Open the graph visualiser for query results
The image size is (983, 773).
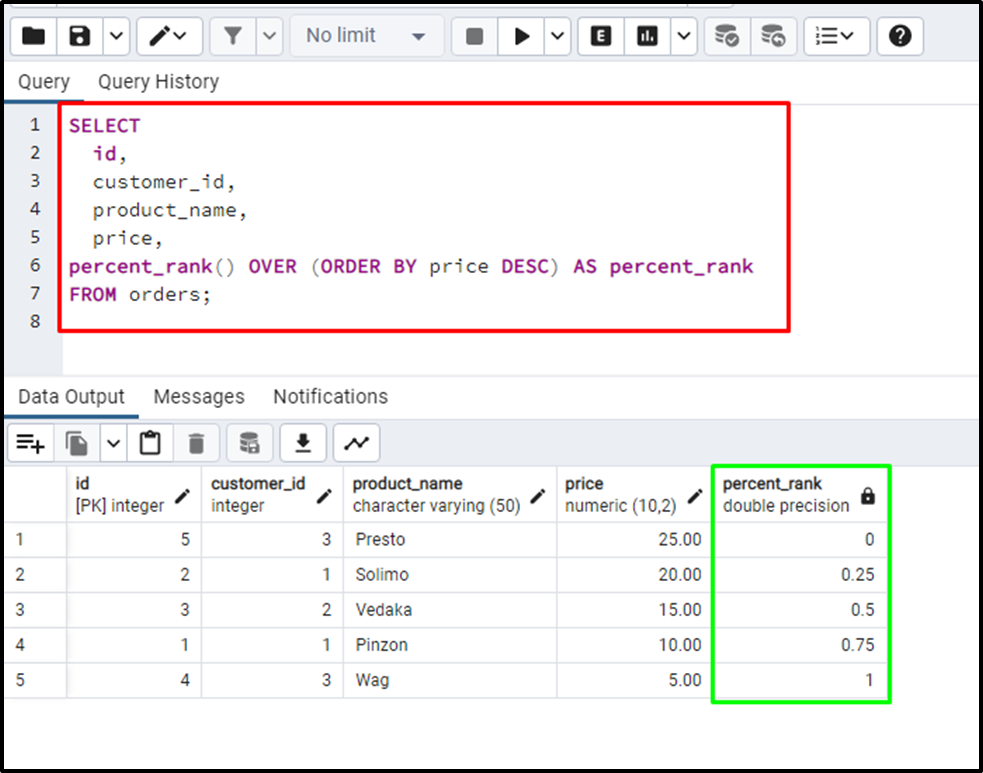click(356, 442)
